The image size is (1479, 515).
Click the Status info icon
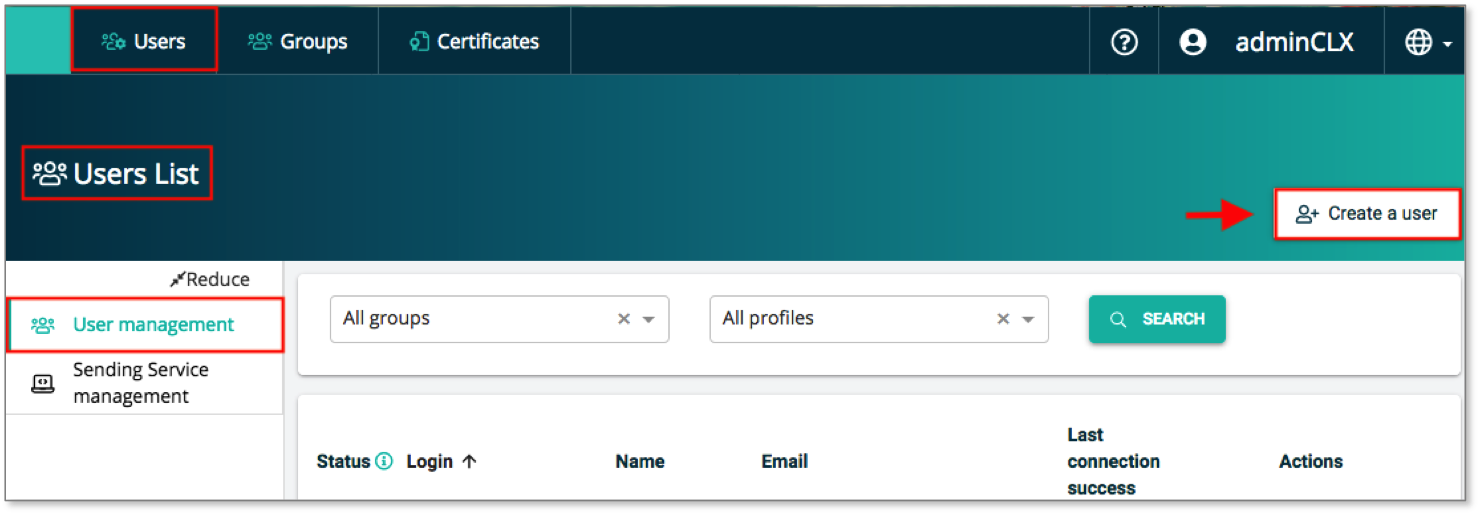(384, 461)
